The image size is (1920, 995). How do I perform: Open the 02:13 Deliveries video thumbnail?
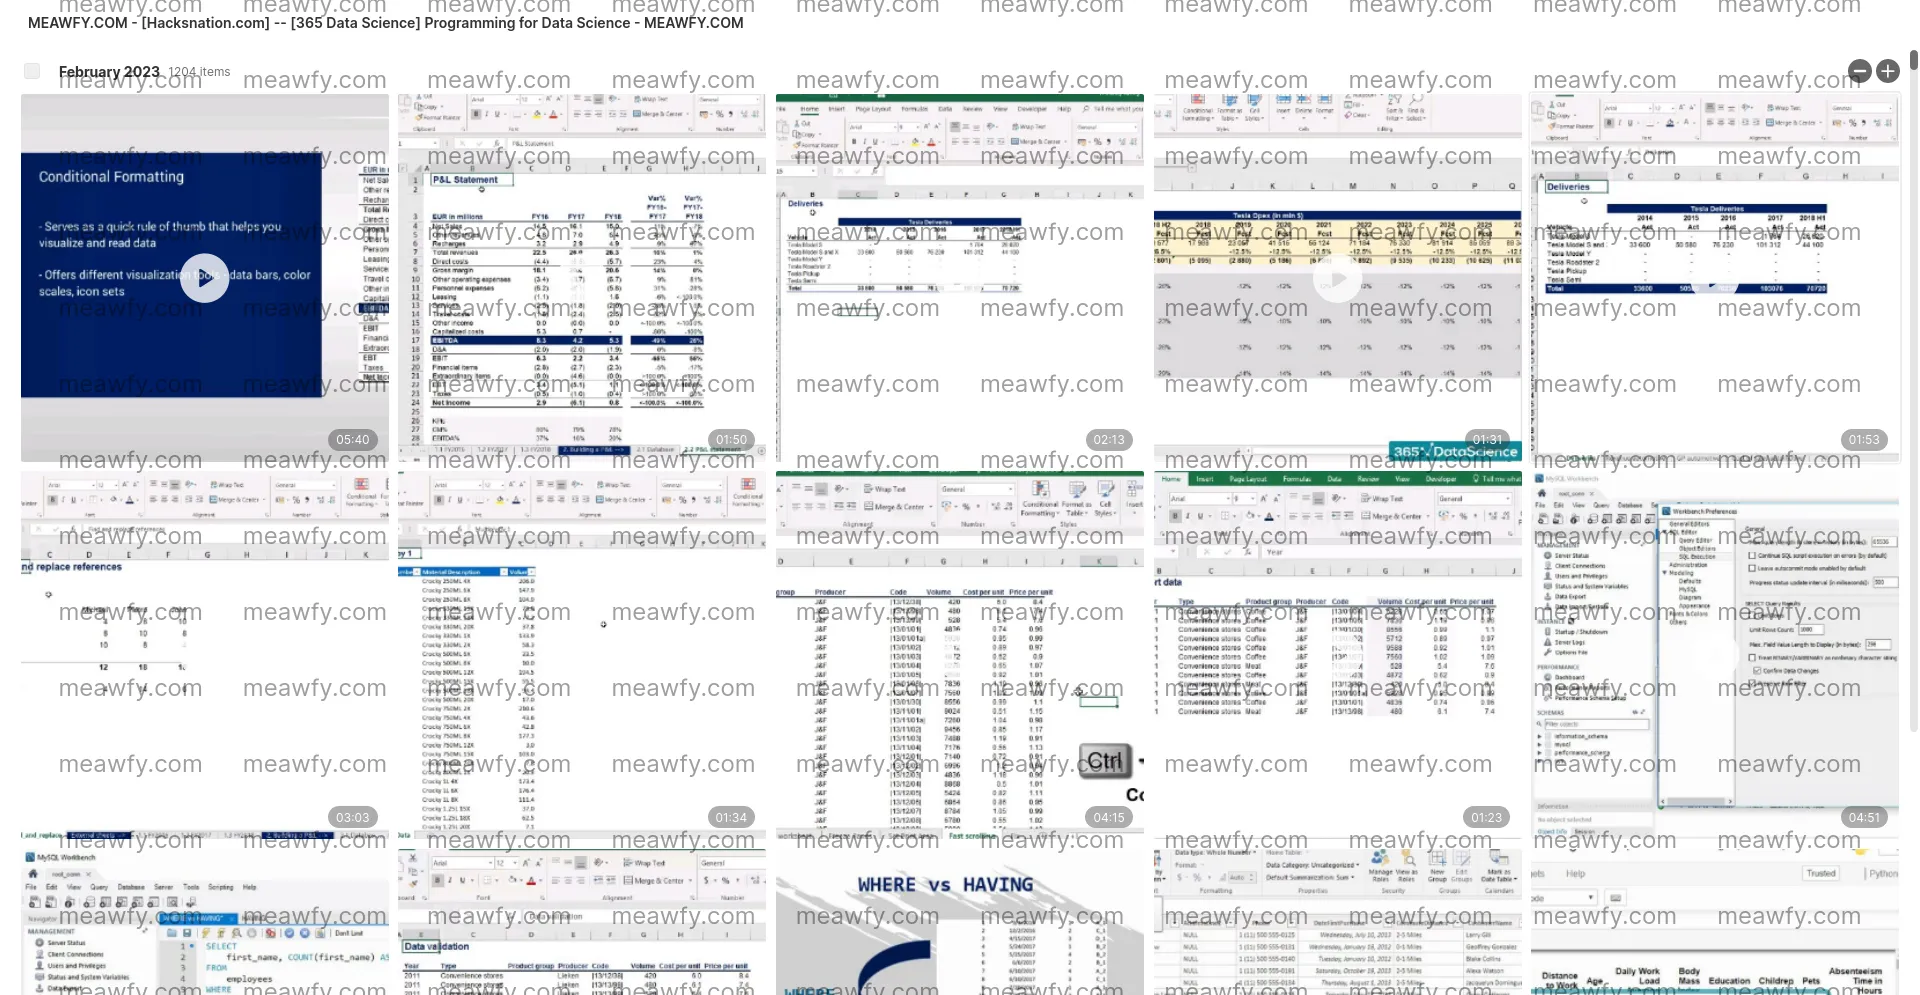[x=960, y=278]
